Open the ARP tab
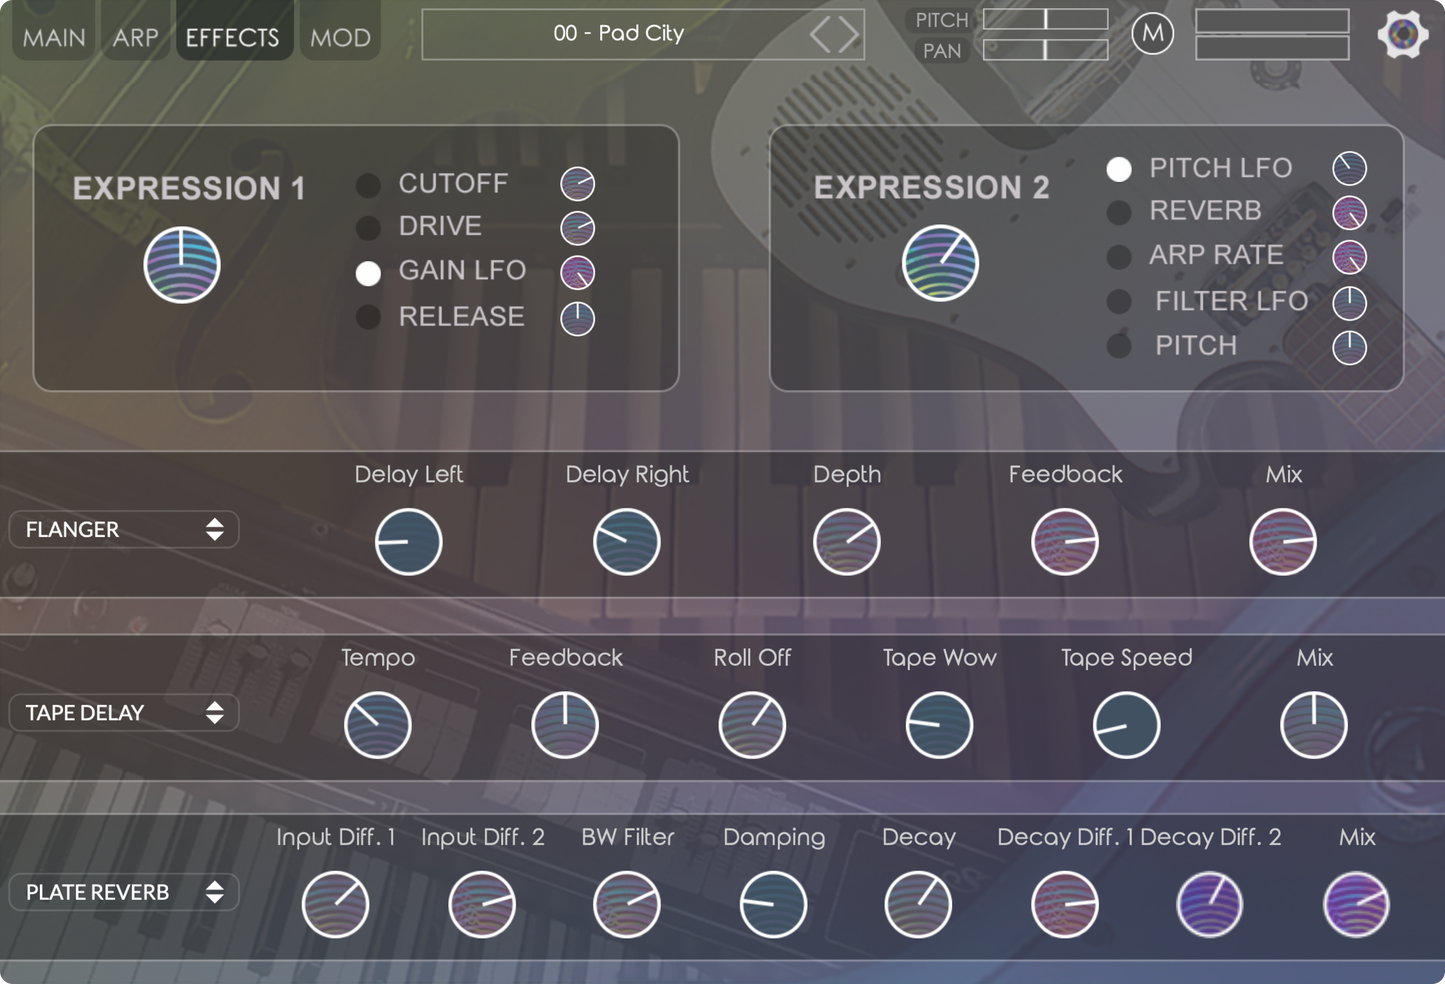This screenshot has width=1445, height=984. [135, 37]
